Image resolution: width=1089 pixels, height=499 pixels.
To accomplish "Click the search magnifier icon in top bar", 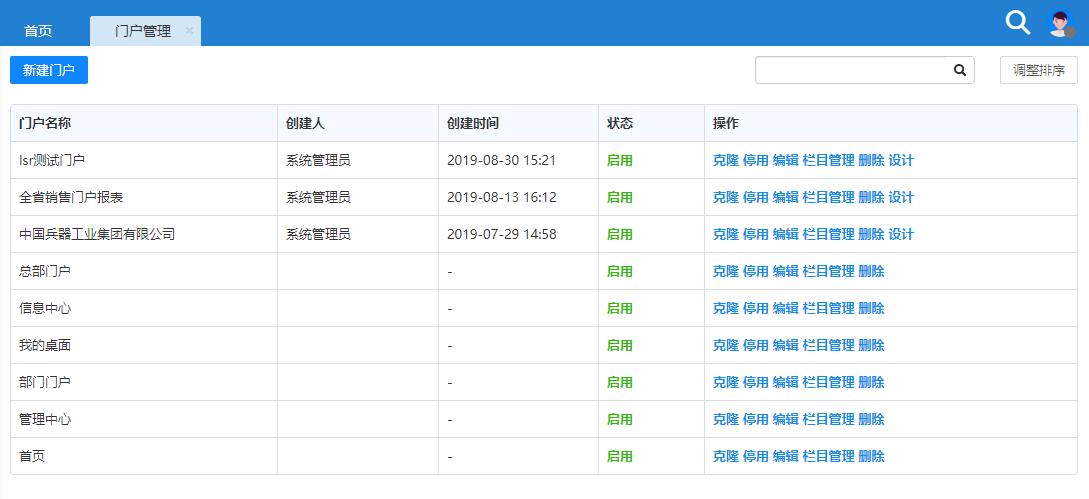I will pyautogui.click(x=1017, y=23).
